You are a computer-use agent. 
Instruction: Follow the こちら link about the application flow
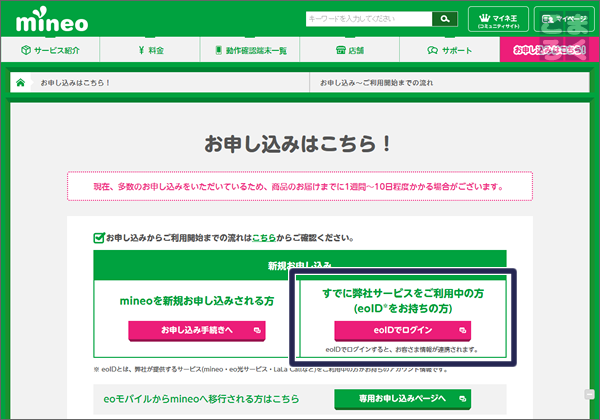click(x=264, y=238)
